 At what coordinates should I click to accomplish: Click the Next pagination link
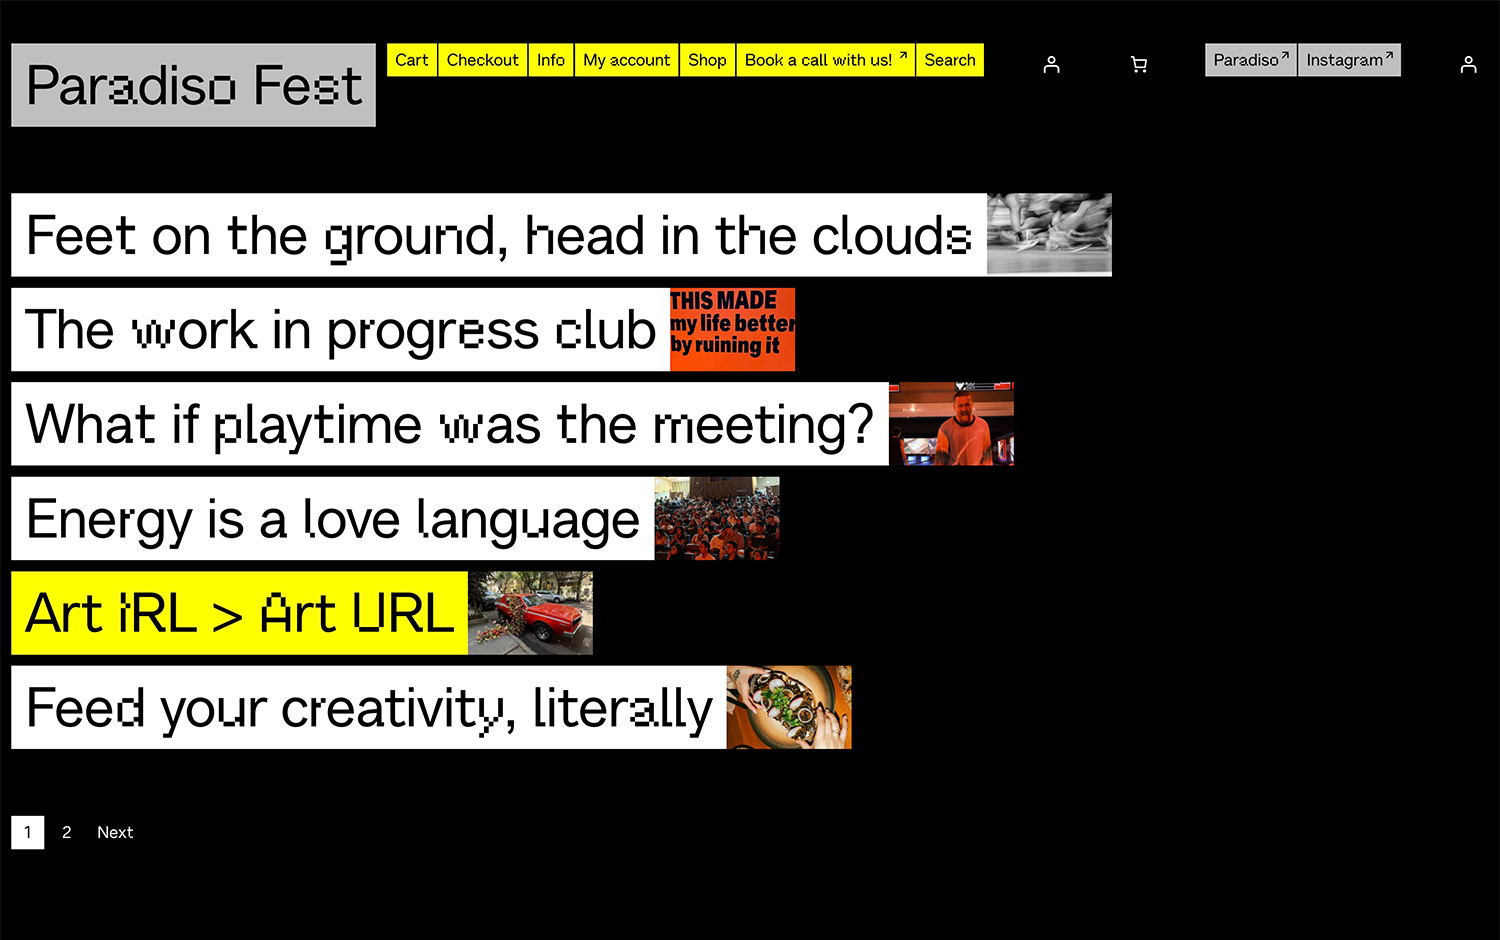[x=115, y=832]
